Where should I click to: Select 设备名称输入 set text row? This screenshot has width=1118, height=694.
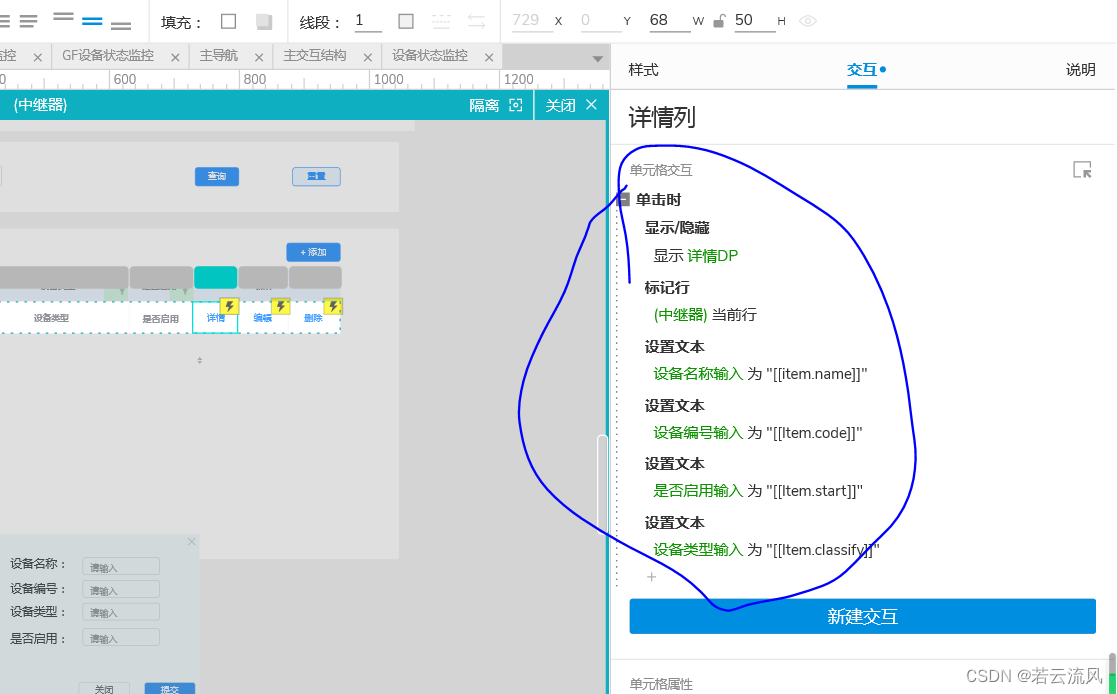760,374
